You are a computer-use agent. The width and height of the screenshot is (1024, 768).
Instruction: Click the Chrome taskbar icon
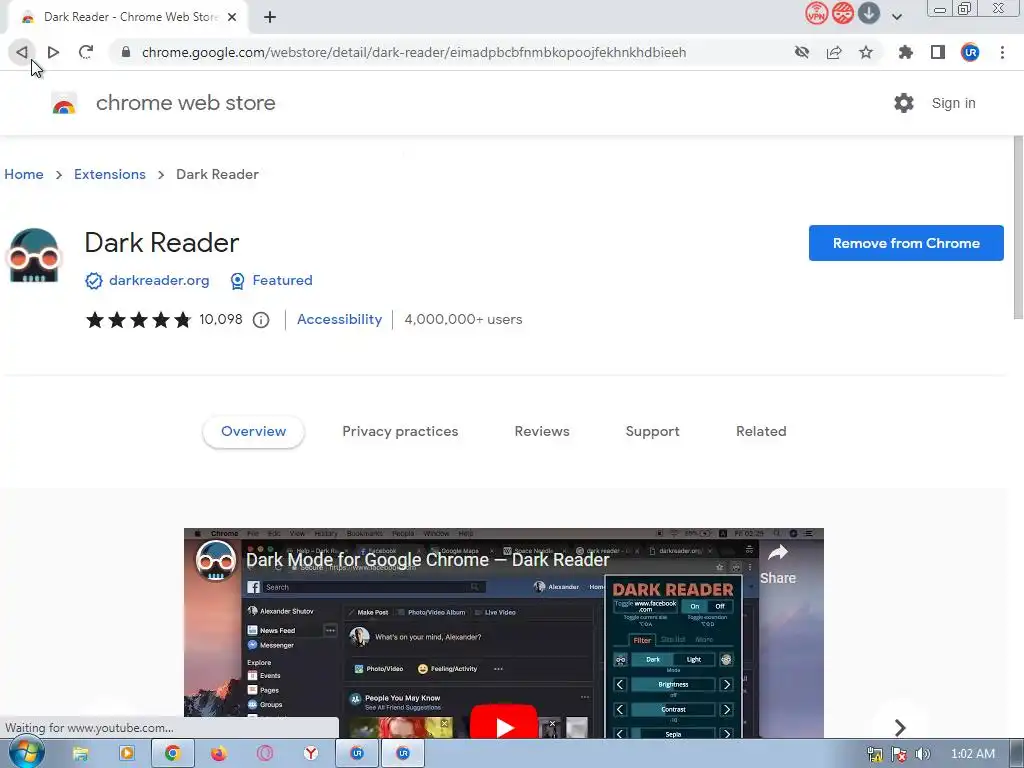[x=172, y=754]
